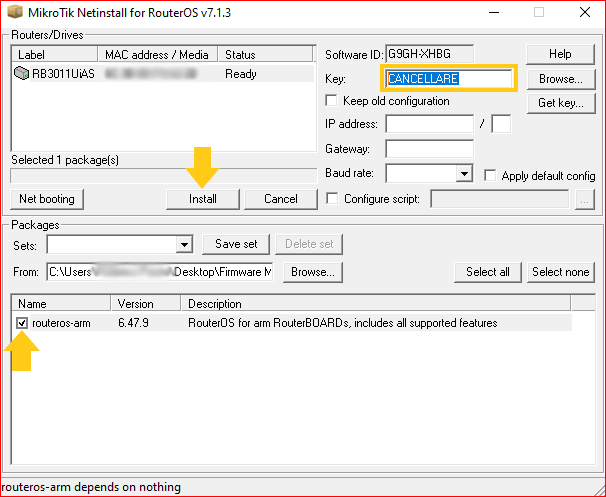
Task: Sort routers by Label column header
Action: (54, 54)
